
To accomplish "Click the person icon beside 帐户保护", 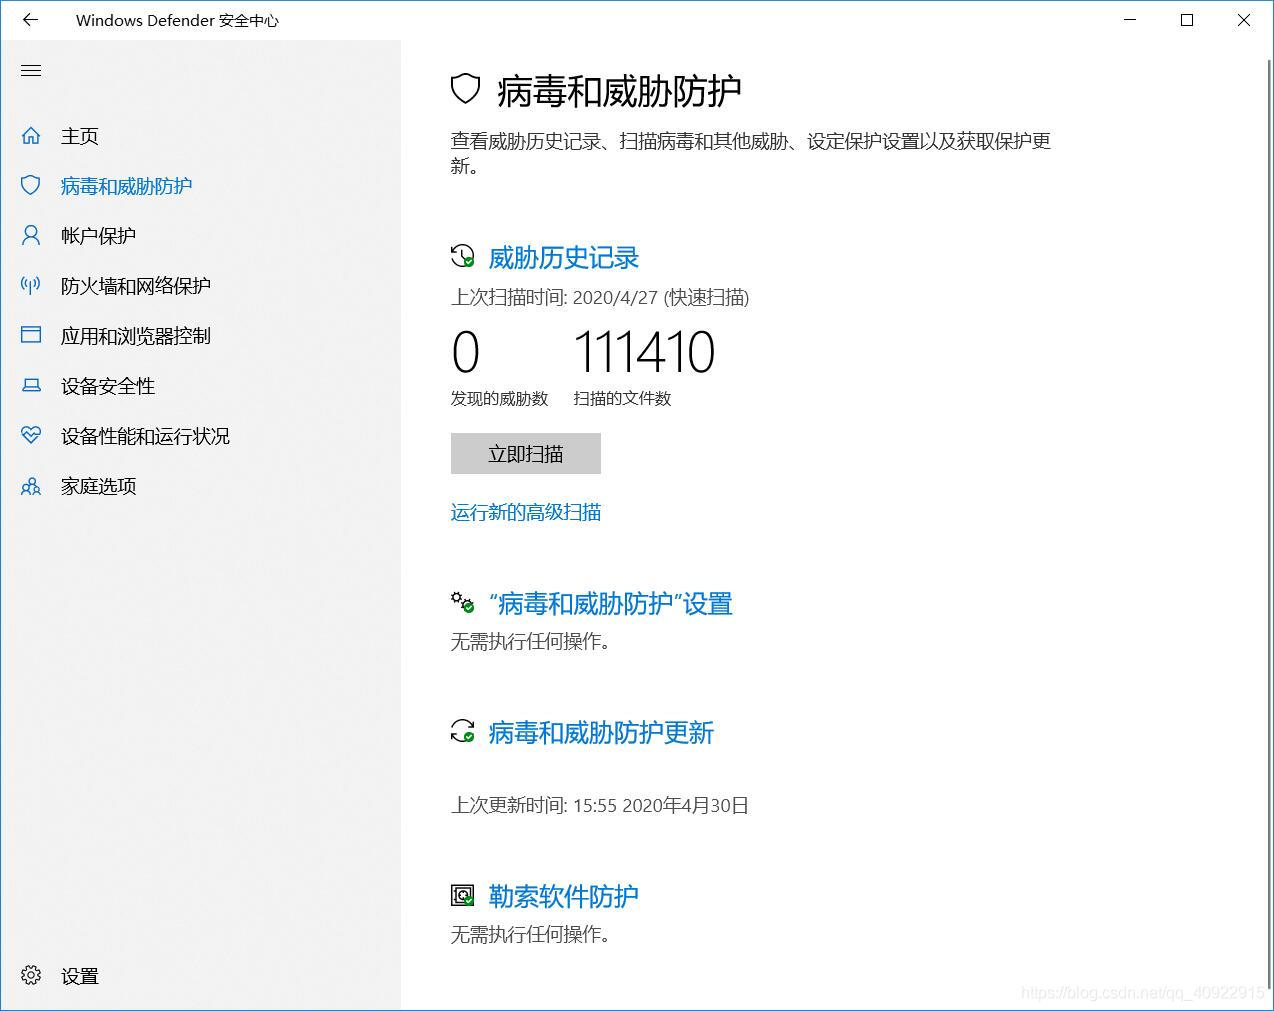I will tap(31, 236).
